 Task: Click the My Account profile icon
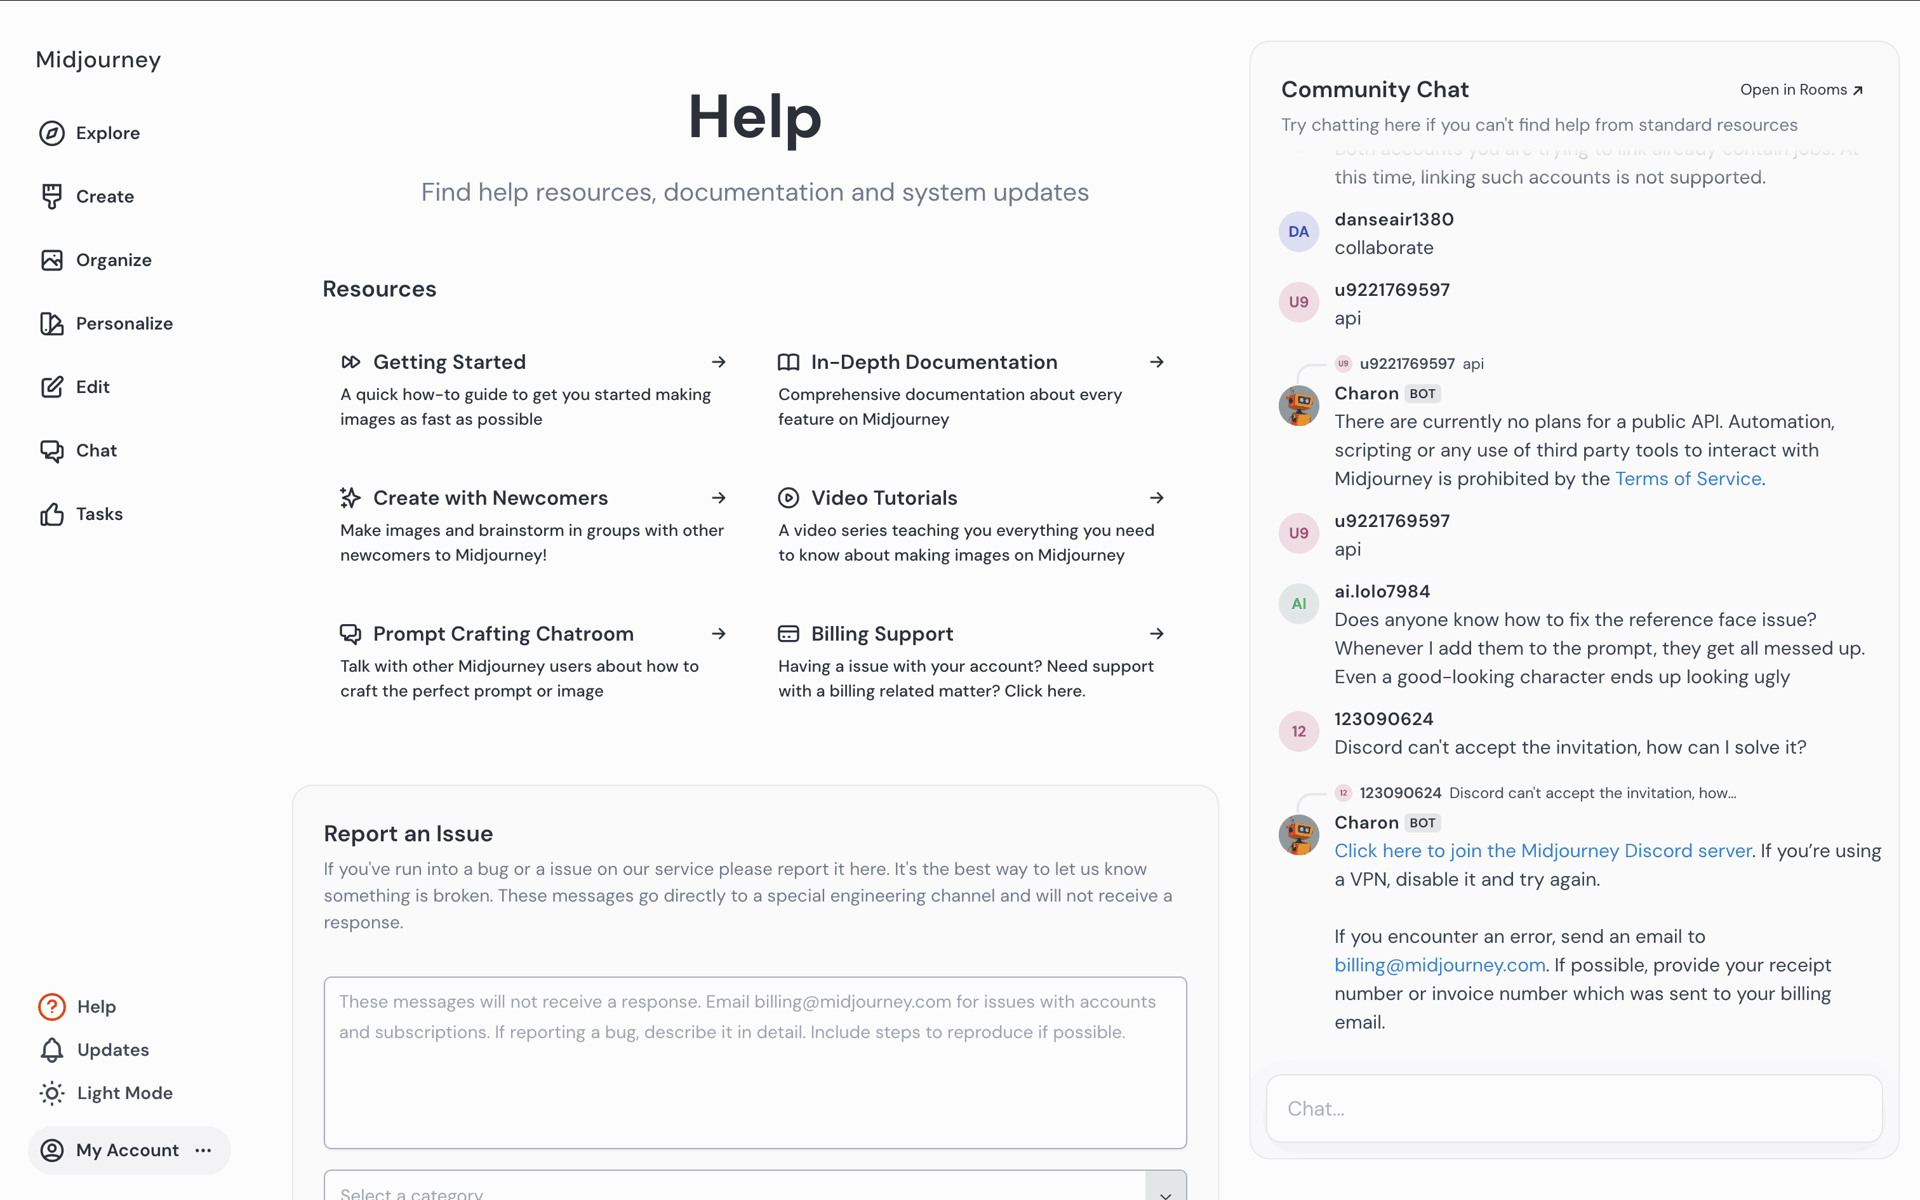point(52,1150)
